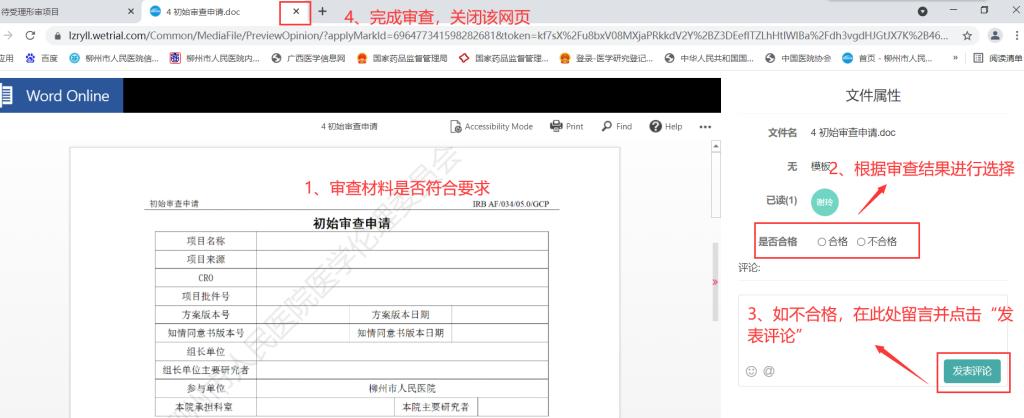Screen dimensions: 1024x418
Task: Bookmark this page with the star icon
Action: [967, 35]
